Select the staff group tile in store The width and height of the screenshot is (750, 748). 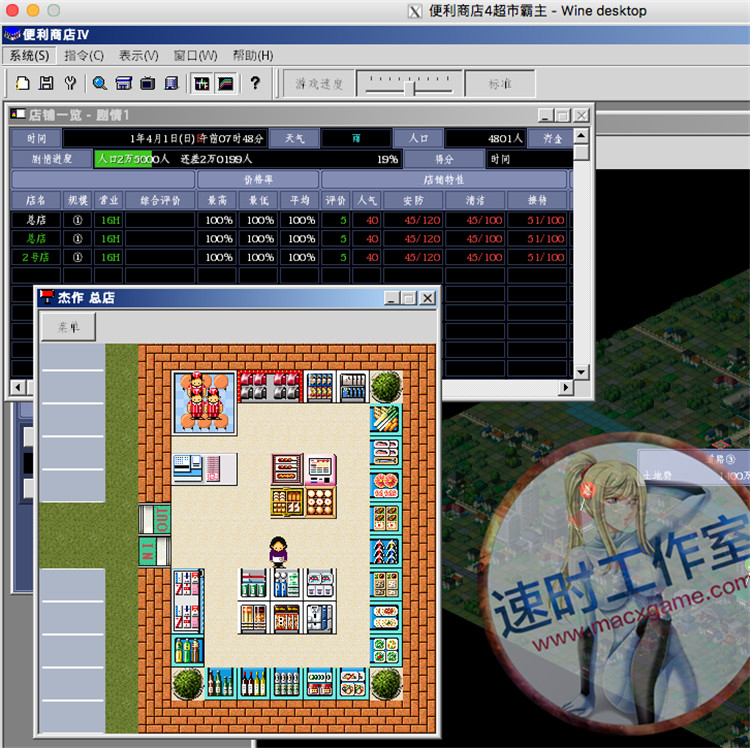tap(205, 403)
